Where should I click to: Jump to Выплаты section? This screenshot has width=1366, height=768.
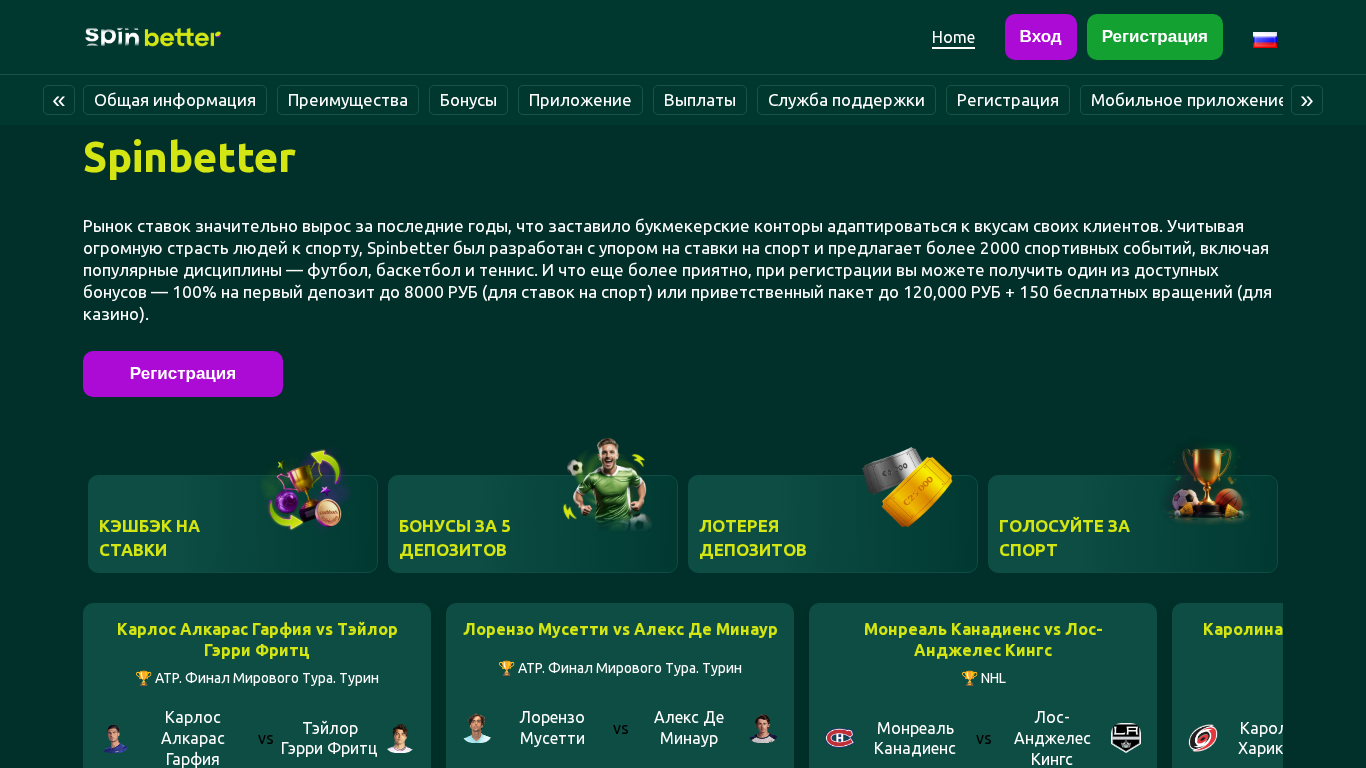pyautogui.click(x=700, y=100)
